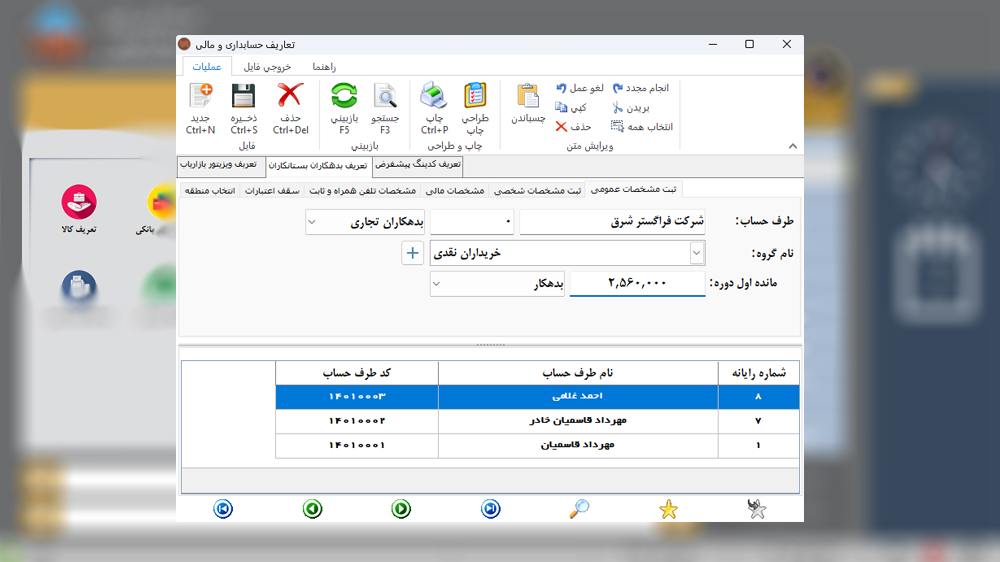Open the مشخصات مالی tab
The width and height of the screenshot is (1000, 562).
point(454,190)
